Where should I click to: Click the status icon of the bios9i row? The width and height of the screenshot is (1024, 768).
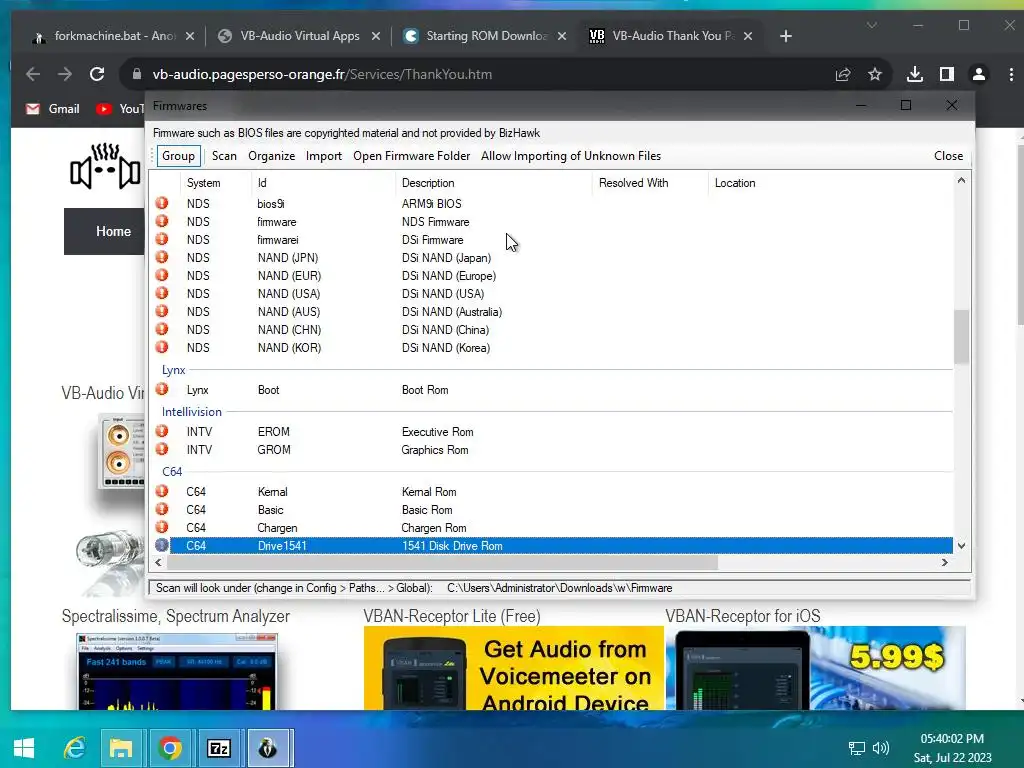point(162,203)
